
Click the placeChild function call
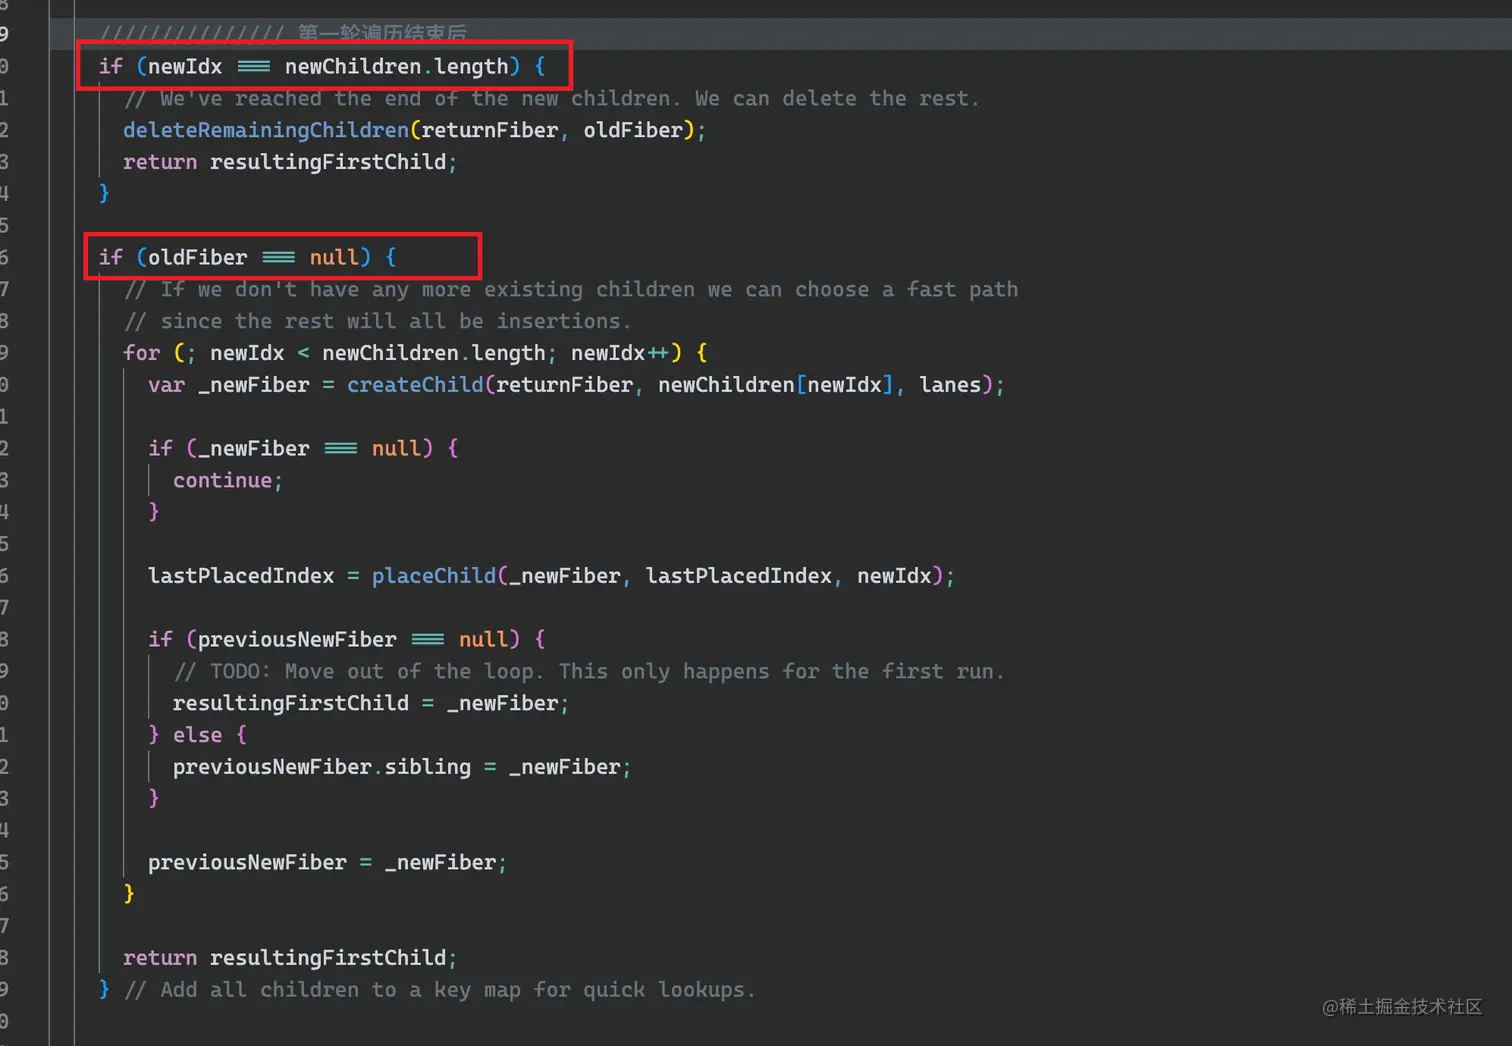[434, 576]
